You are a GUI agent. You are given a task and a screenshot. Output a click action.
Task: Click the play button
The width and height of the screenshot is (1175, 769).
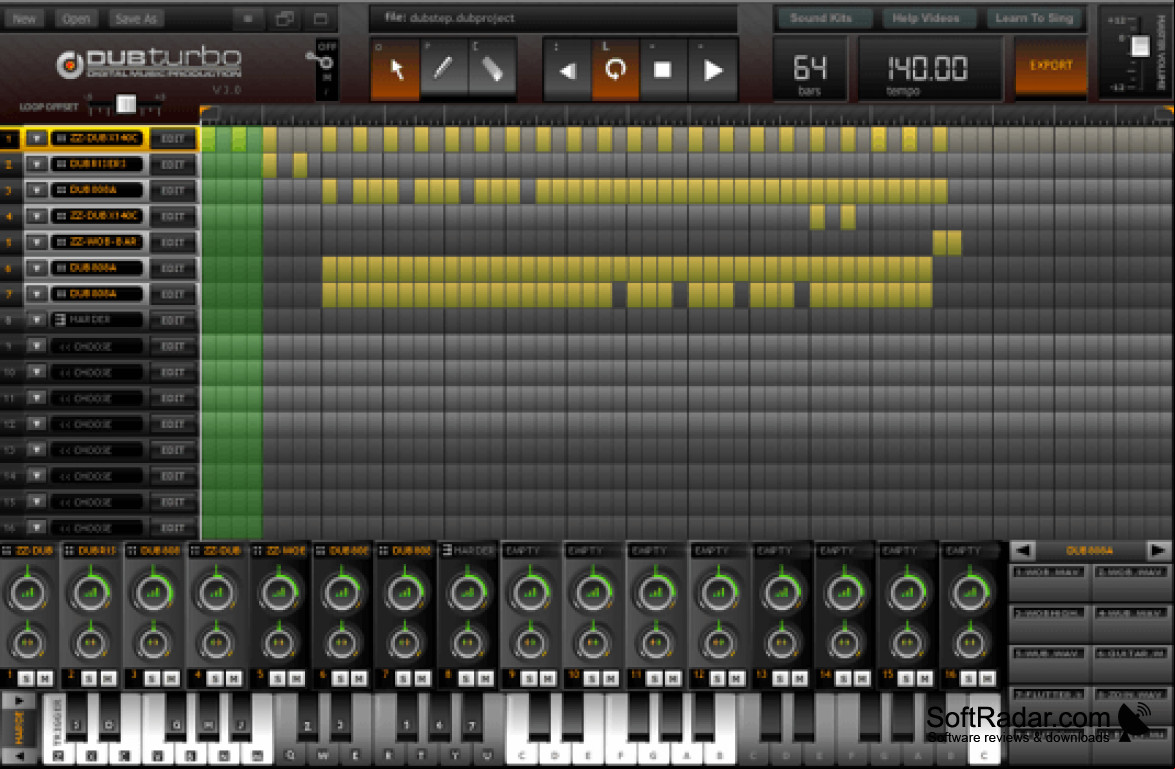coord(712,70)
